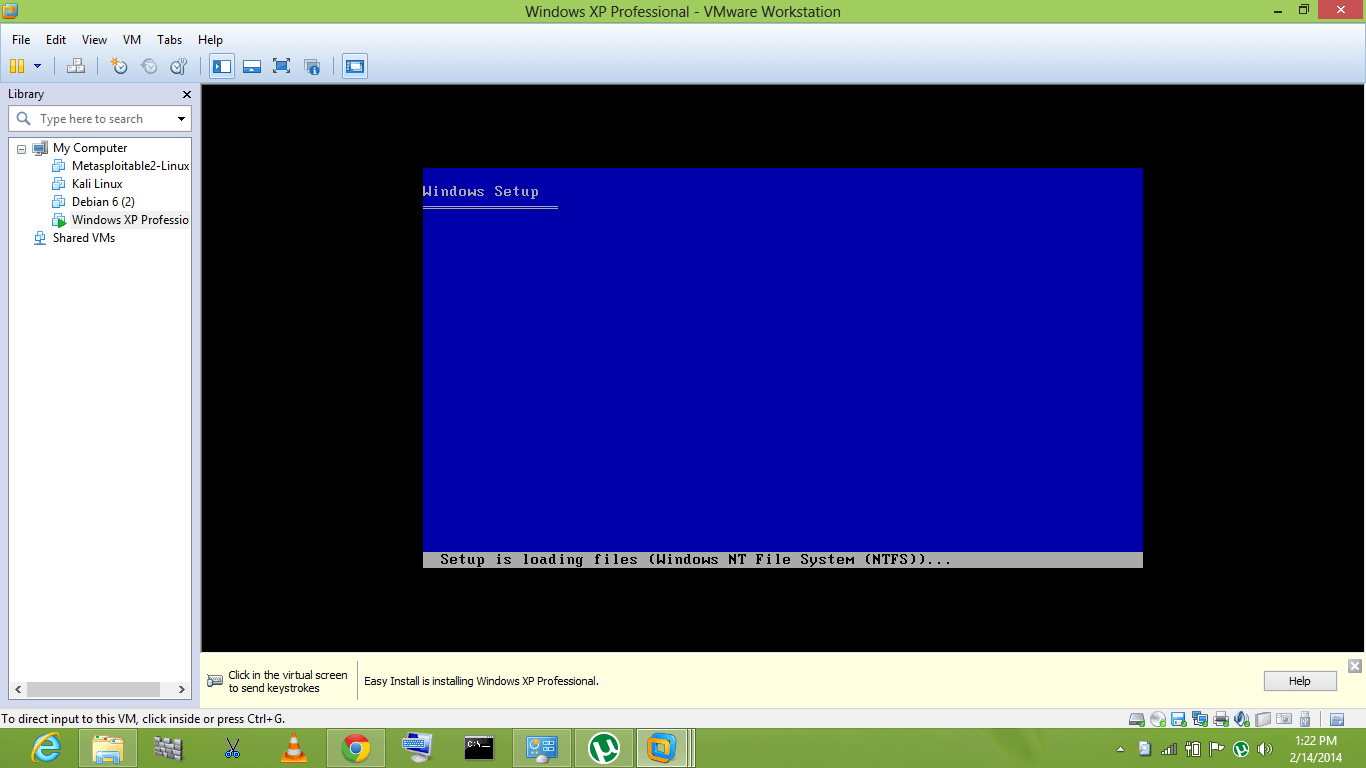Viewport: 1366px width, 768px height.
Task: Open the View menu
Action: (94, 40)
